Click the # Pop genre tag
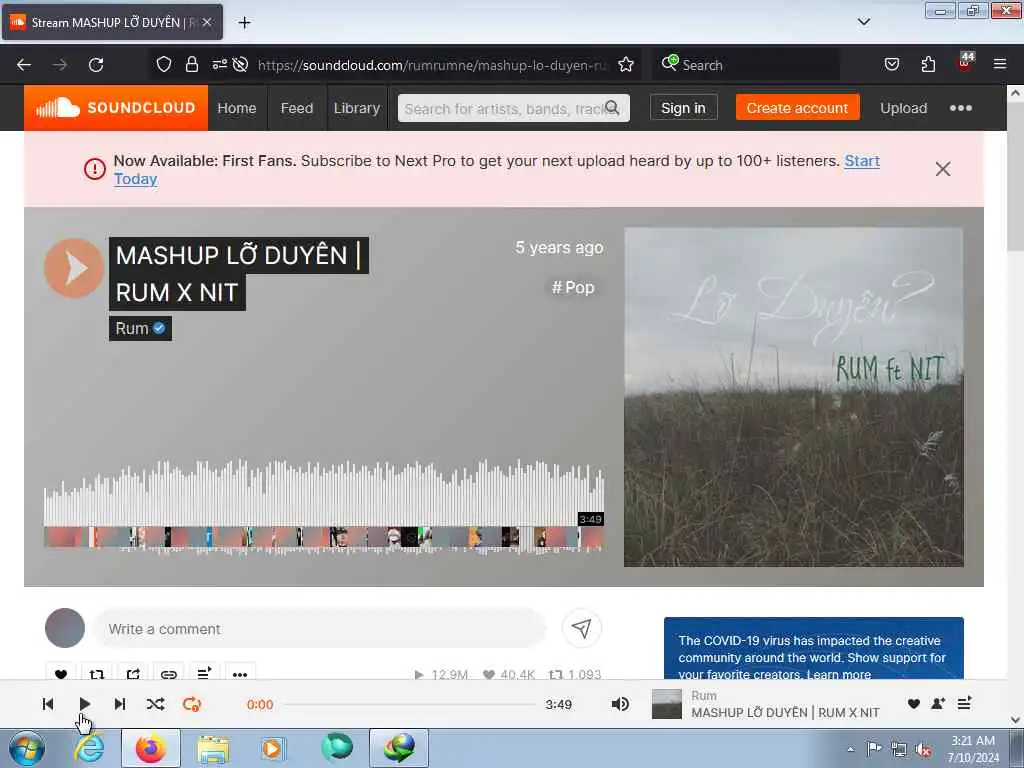This screenshot has height=768, width=1024. pos(573,287)
